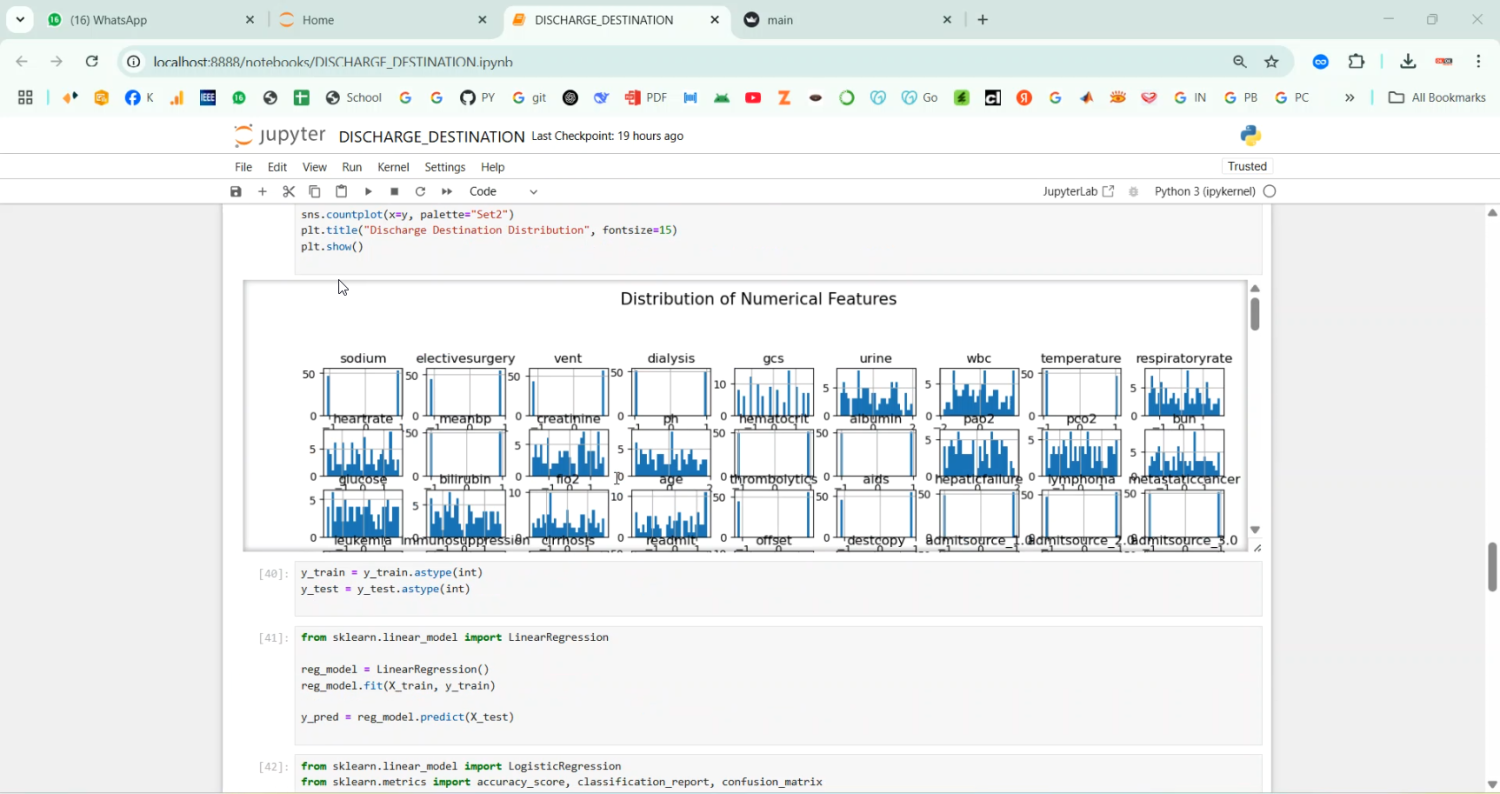Click the notebook title DISCHARGE_DESTINATION
Screen dimensions: 1500x794
pyautogui.click(x=431, y=136)
